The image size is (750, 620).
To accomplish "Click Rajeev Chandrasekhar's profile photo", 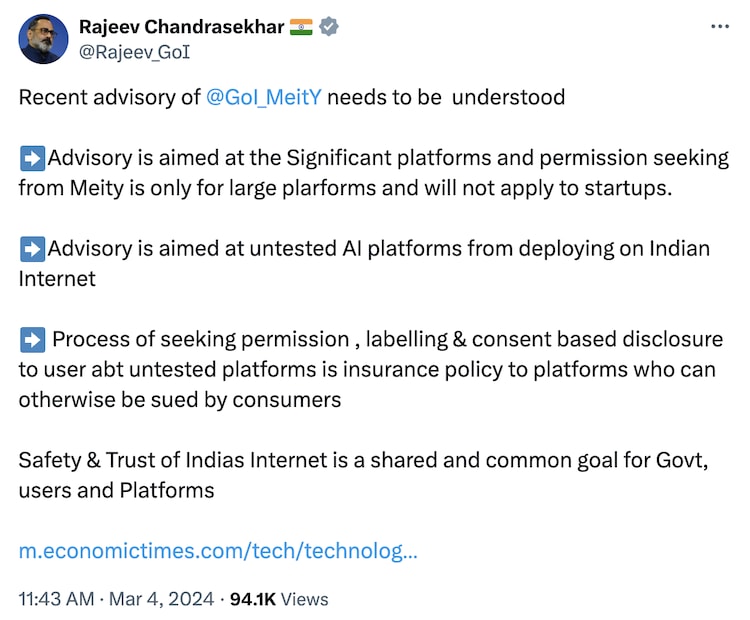I will click(x=43, y=39).
